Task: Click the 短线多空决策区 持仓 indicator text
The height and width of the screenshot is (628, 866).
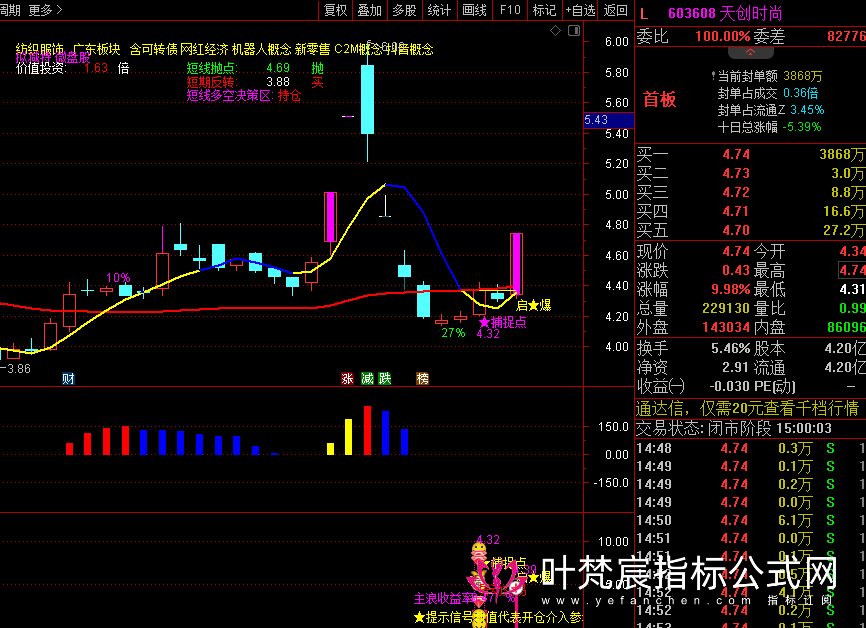Action: click(x=244, y=96)
